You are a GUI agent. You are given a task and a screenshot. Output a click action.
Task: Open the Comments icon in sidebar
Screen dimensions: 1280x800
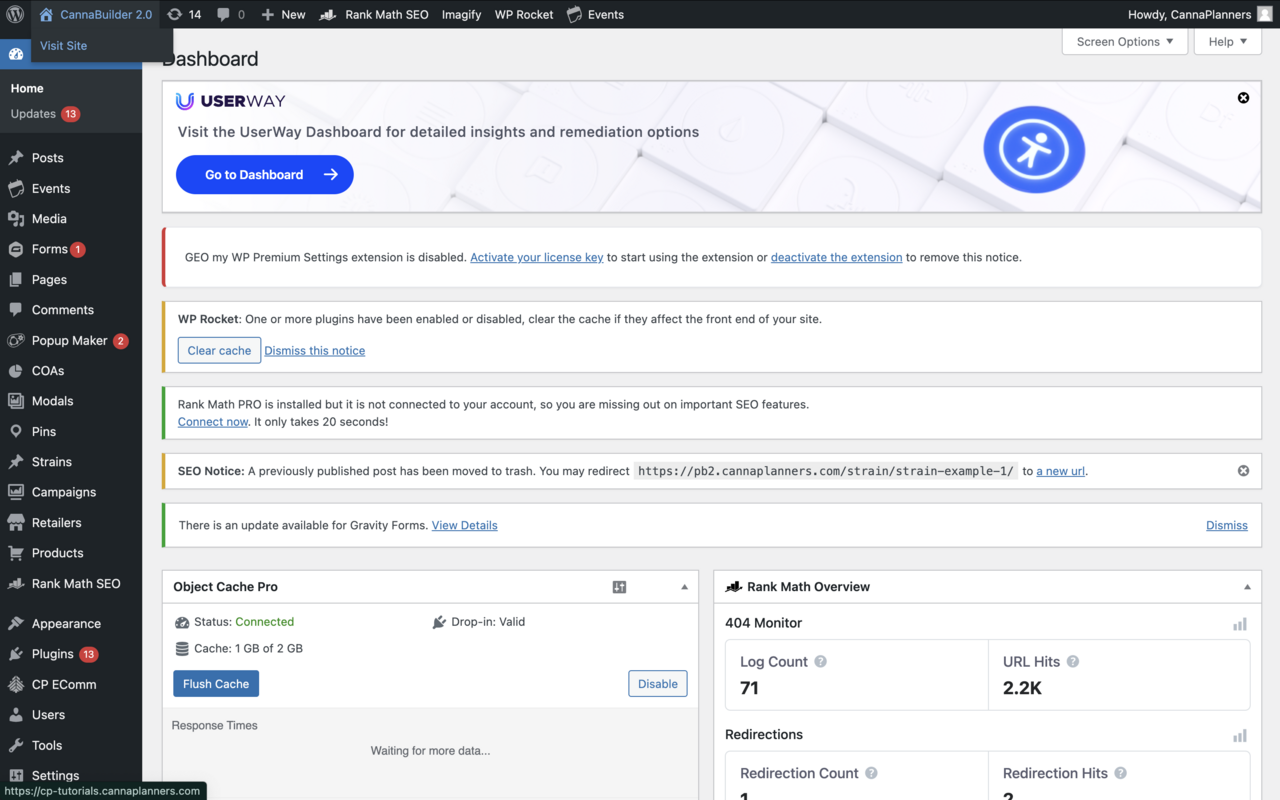pyautogui.click(x=15, y=310)
